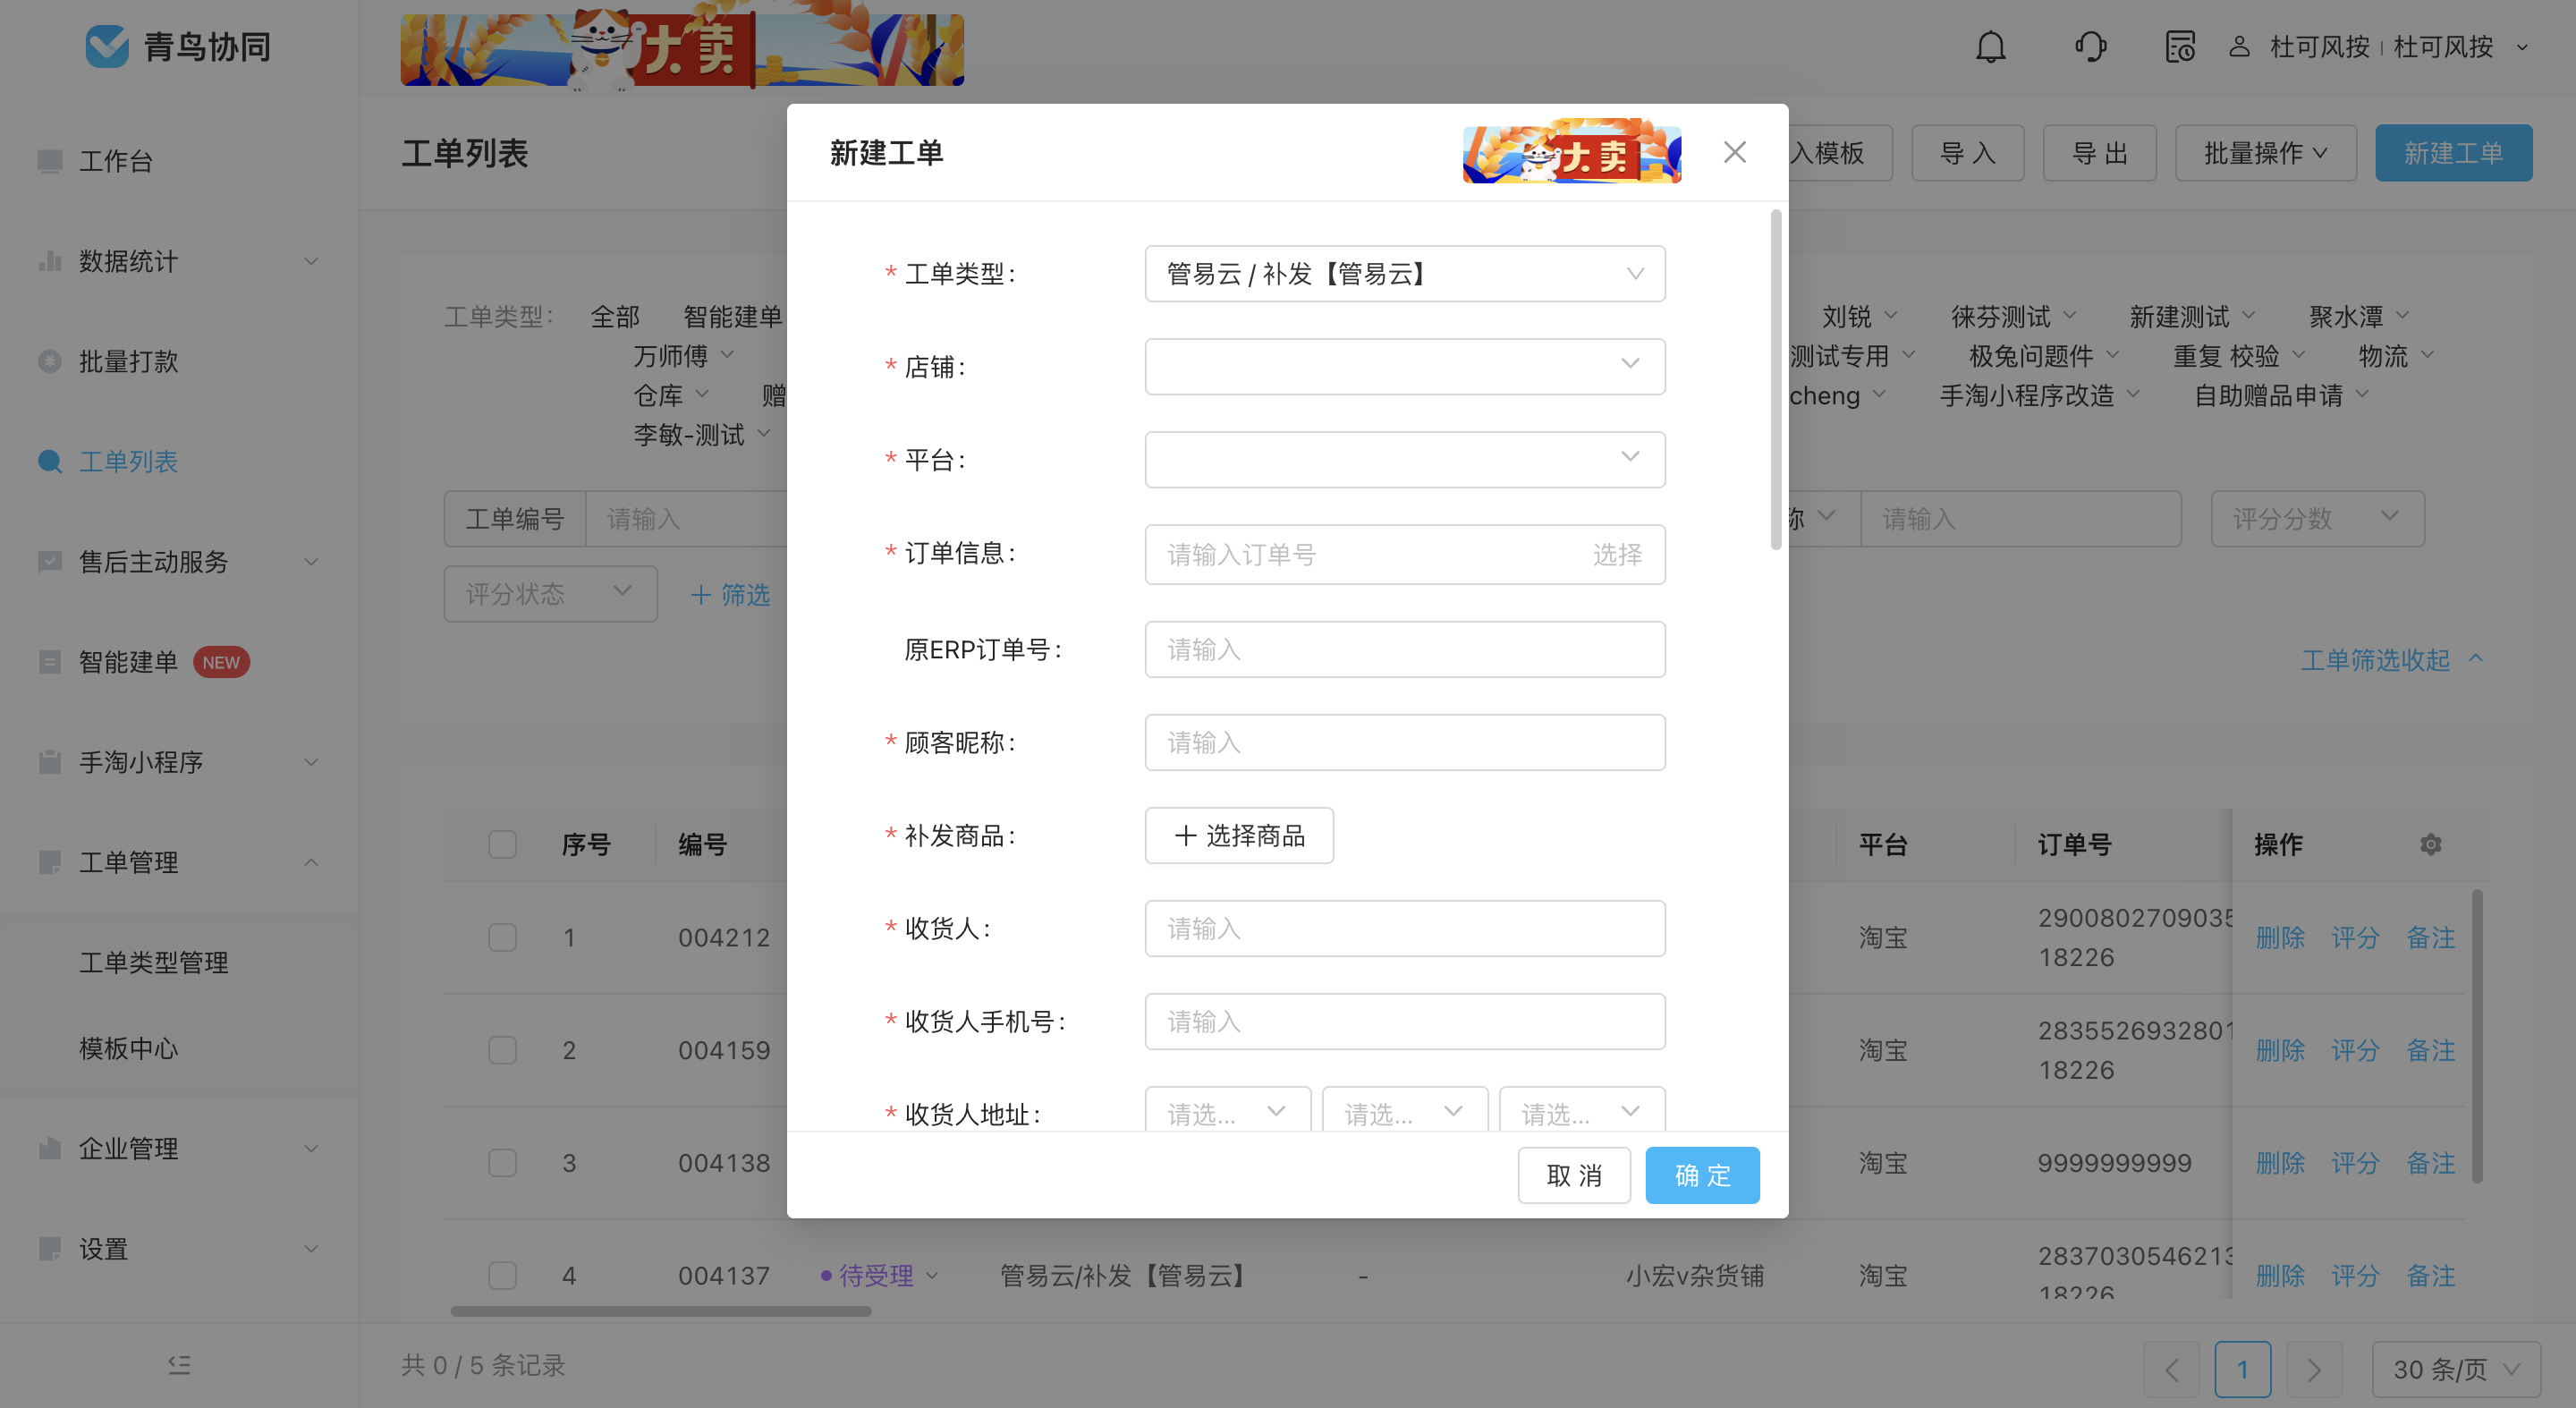This screenshot has height=1408, width=2576.
Task: Click 选择 in the 订单信息 field
Action: click(1617, 554)
